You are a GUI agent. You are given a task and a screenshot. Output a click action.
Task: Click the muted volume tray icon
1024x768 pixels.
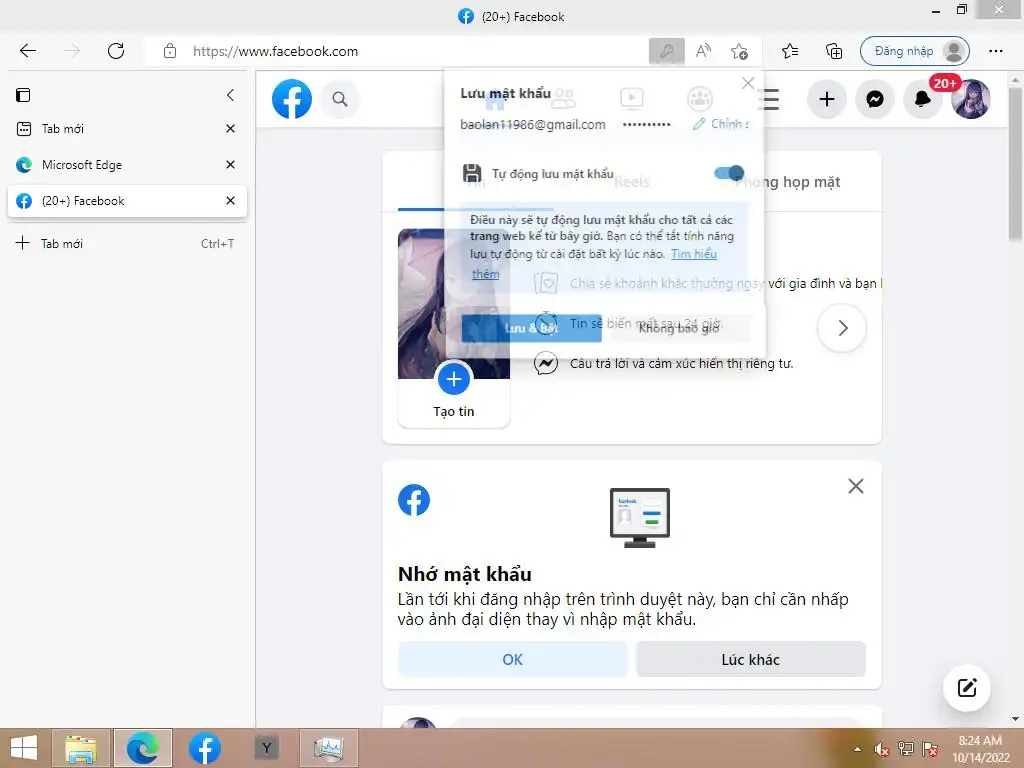(882, 748)
